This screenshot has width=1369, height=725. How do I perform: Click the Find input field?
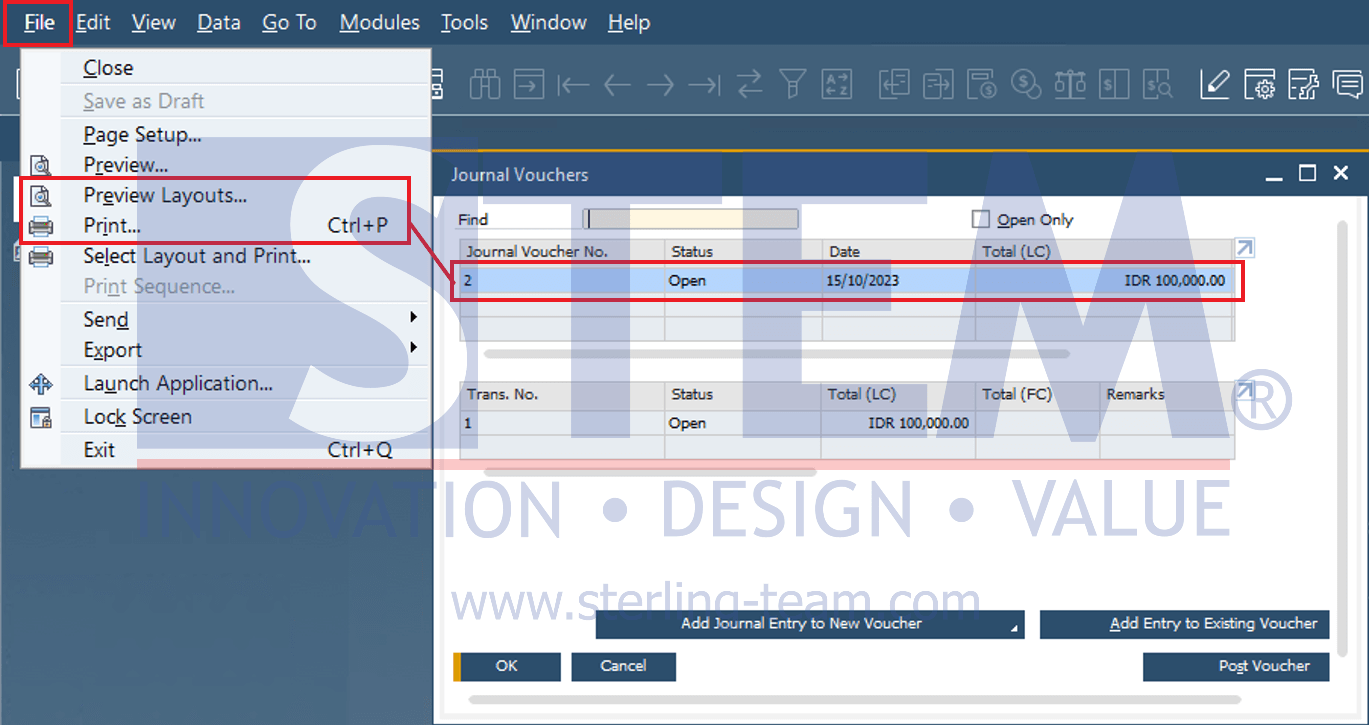pyautogui.click(x=691, y=220)
